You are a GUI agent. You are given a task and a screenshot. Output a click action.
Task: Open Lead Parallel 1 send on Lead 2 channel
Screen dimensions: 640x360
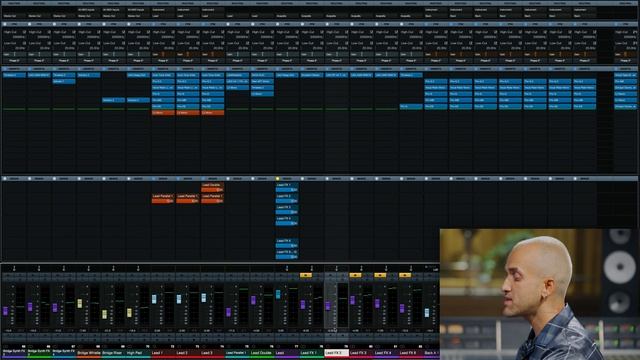click(188, 198)
